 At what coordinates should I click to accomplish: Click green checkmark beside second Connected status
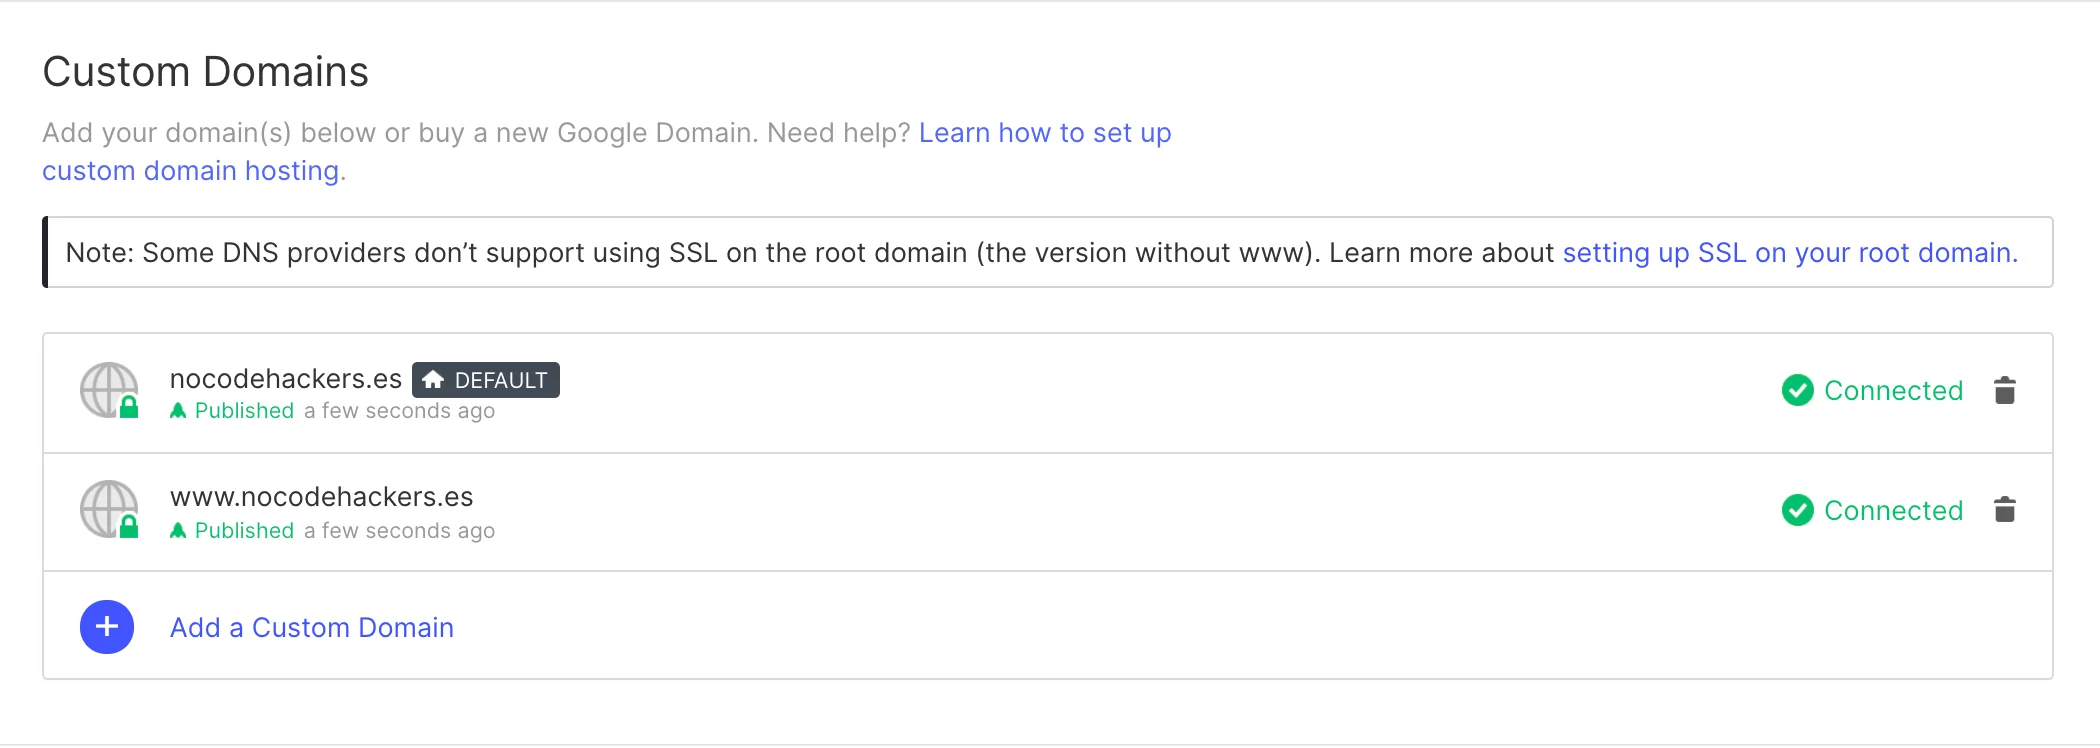coord(1797,510)
